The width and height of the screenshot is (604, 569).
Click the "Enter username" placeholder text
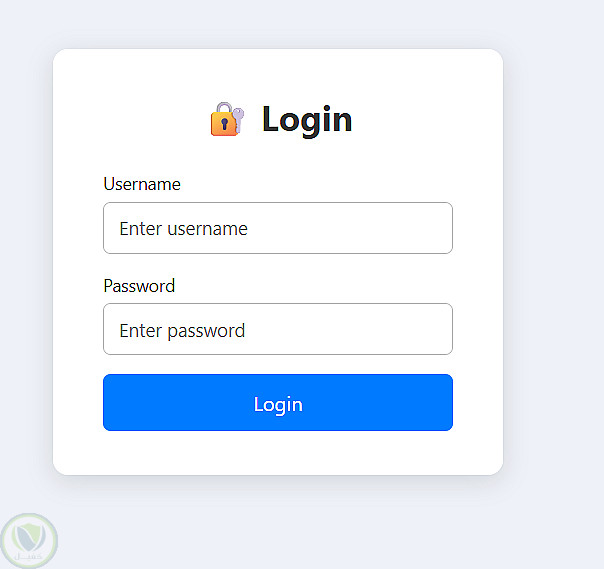183,228
